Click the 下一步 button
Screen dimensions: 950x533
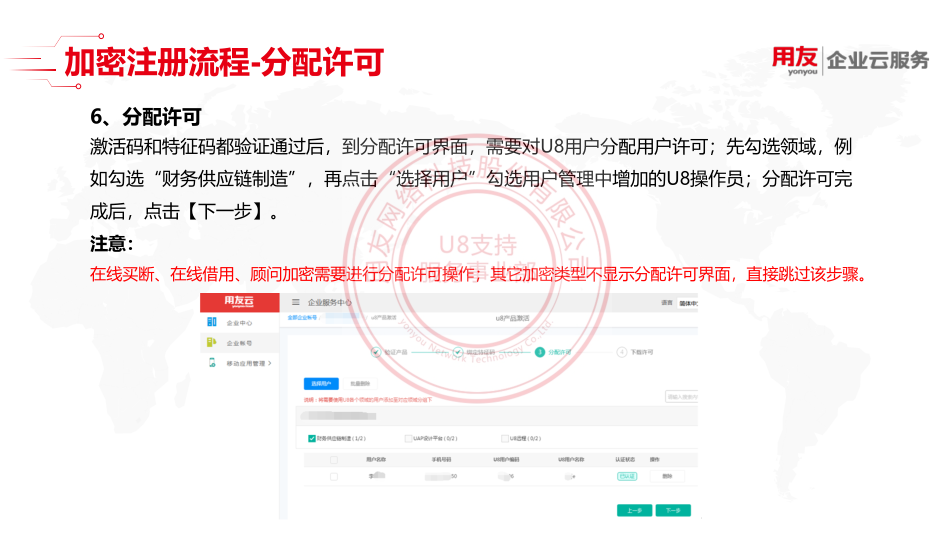tap(673, 511)
